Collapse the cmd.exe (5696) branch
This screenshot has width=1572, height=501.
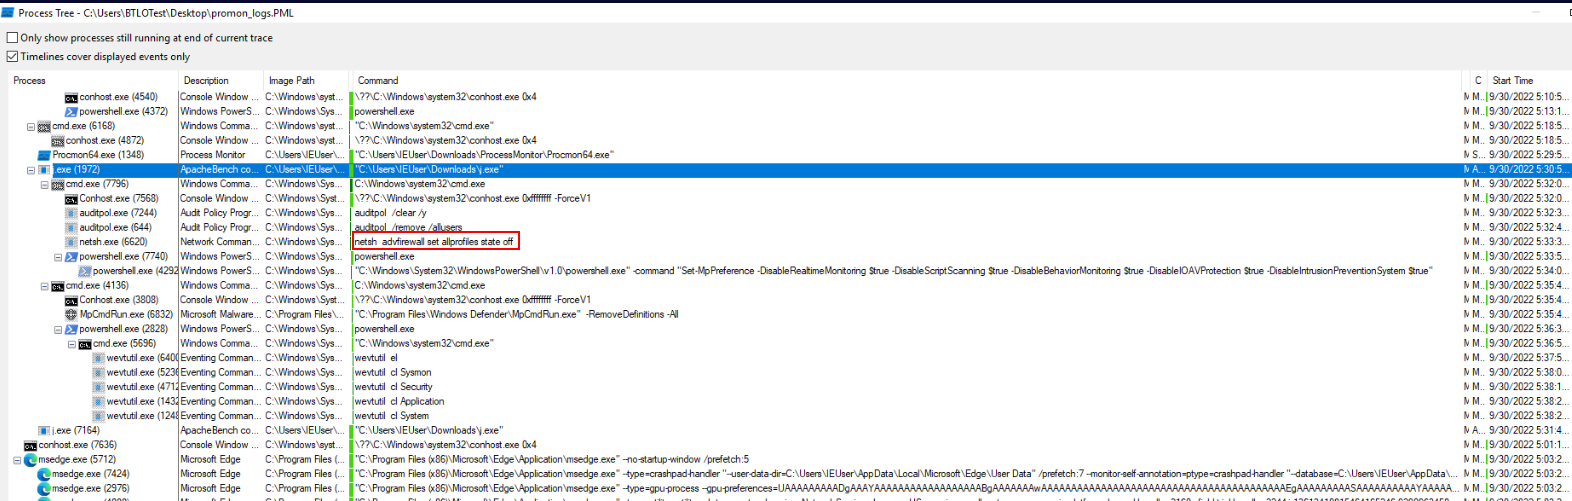click(72, 344)
